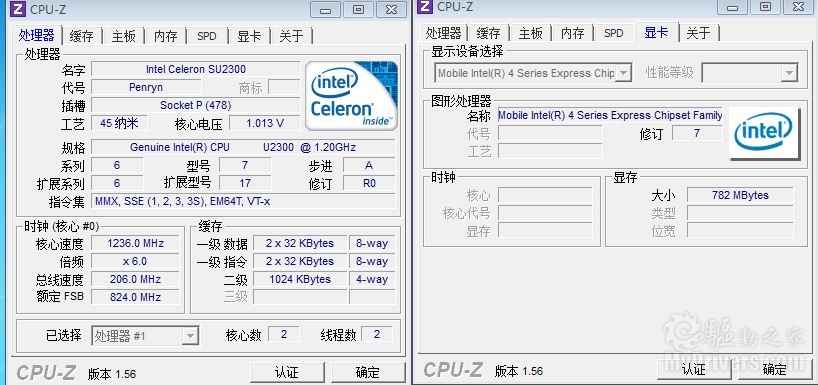This screenshot has height=385, width=818.
Task: Click the Intel logo in graphics window
Action: (764, 133)
